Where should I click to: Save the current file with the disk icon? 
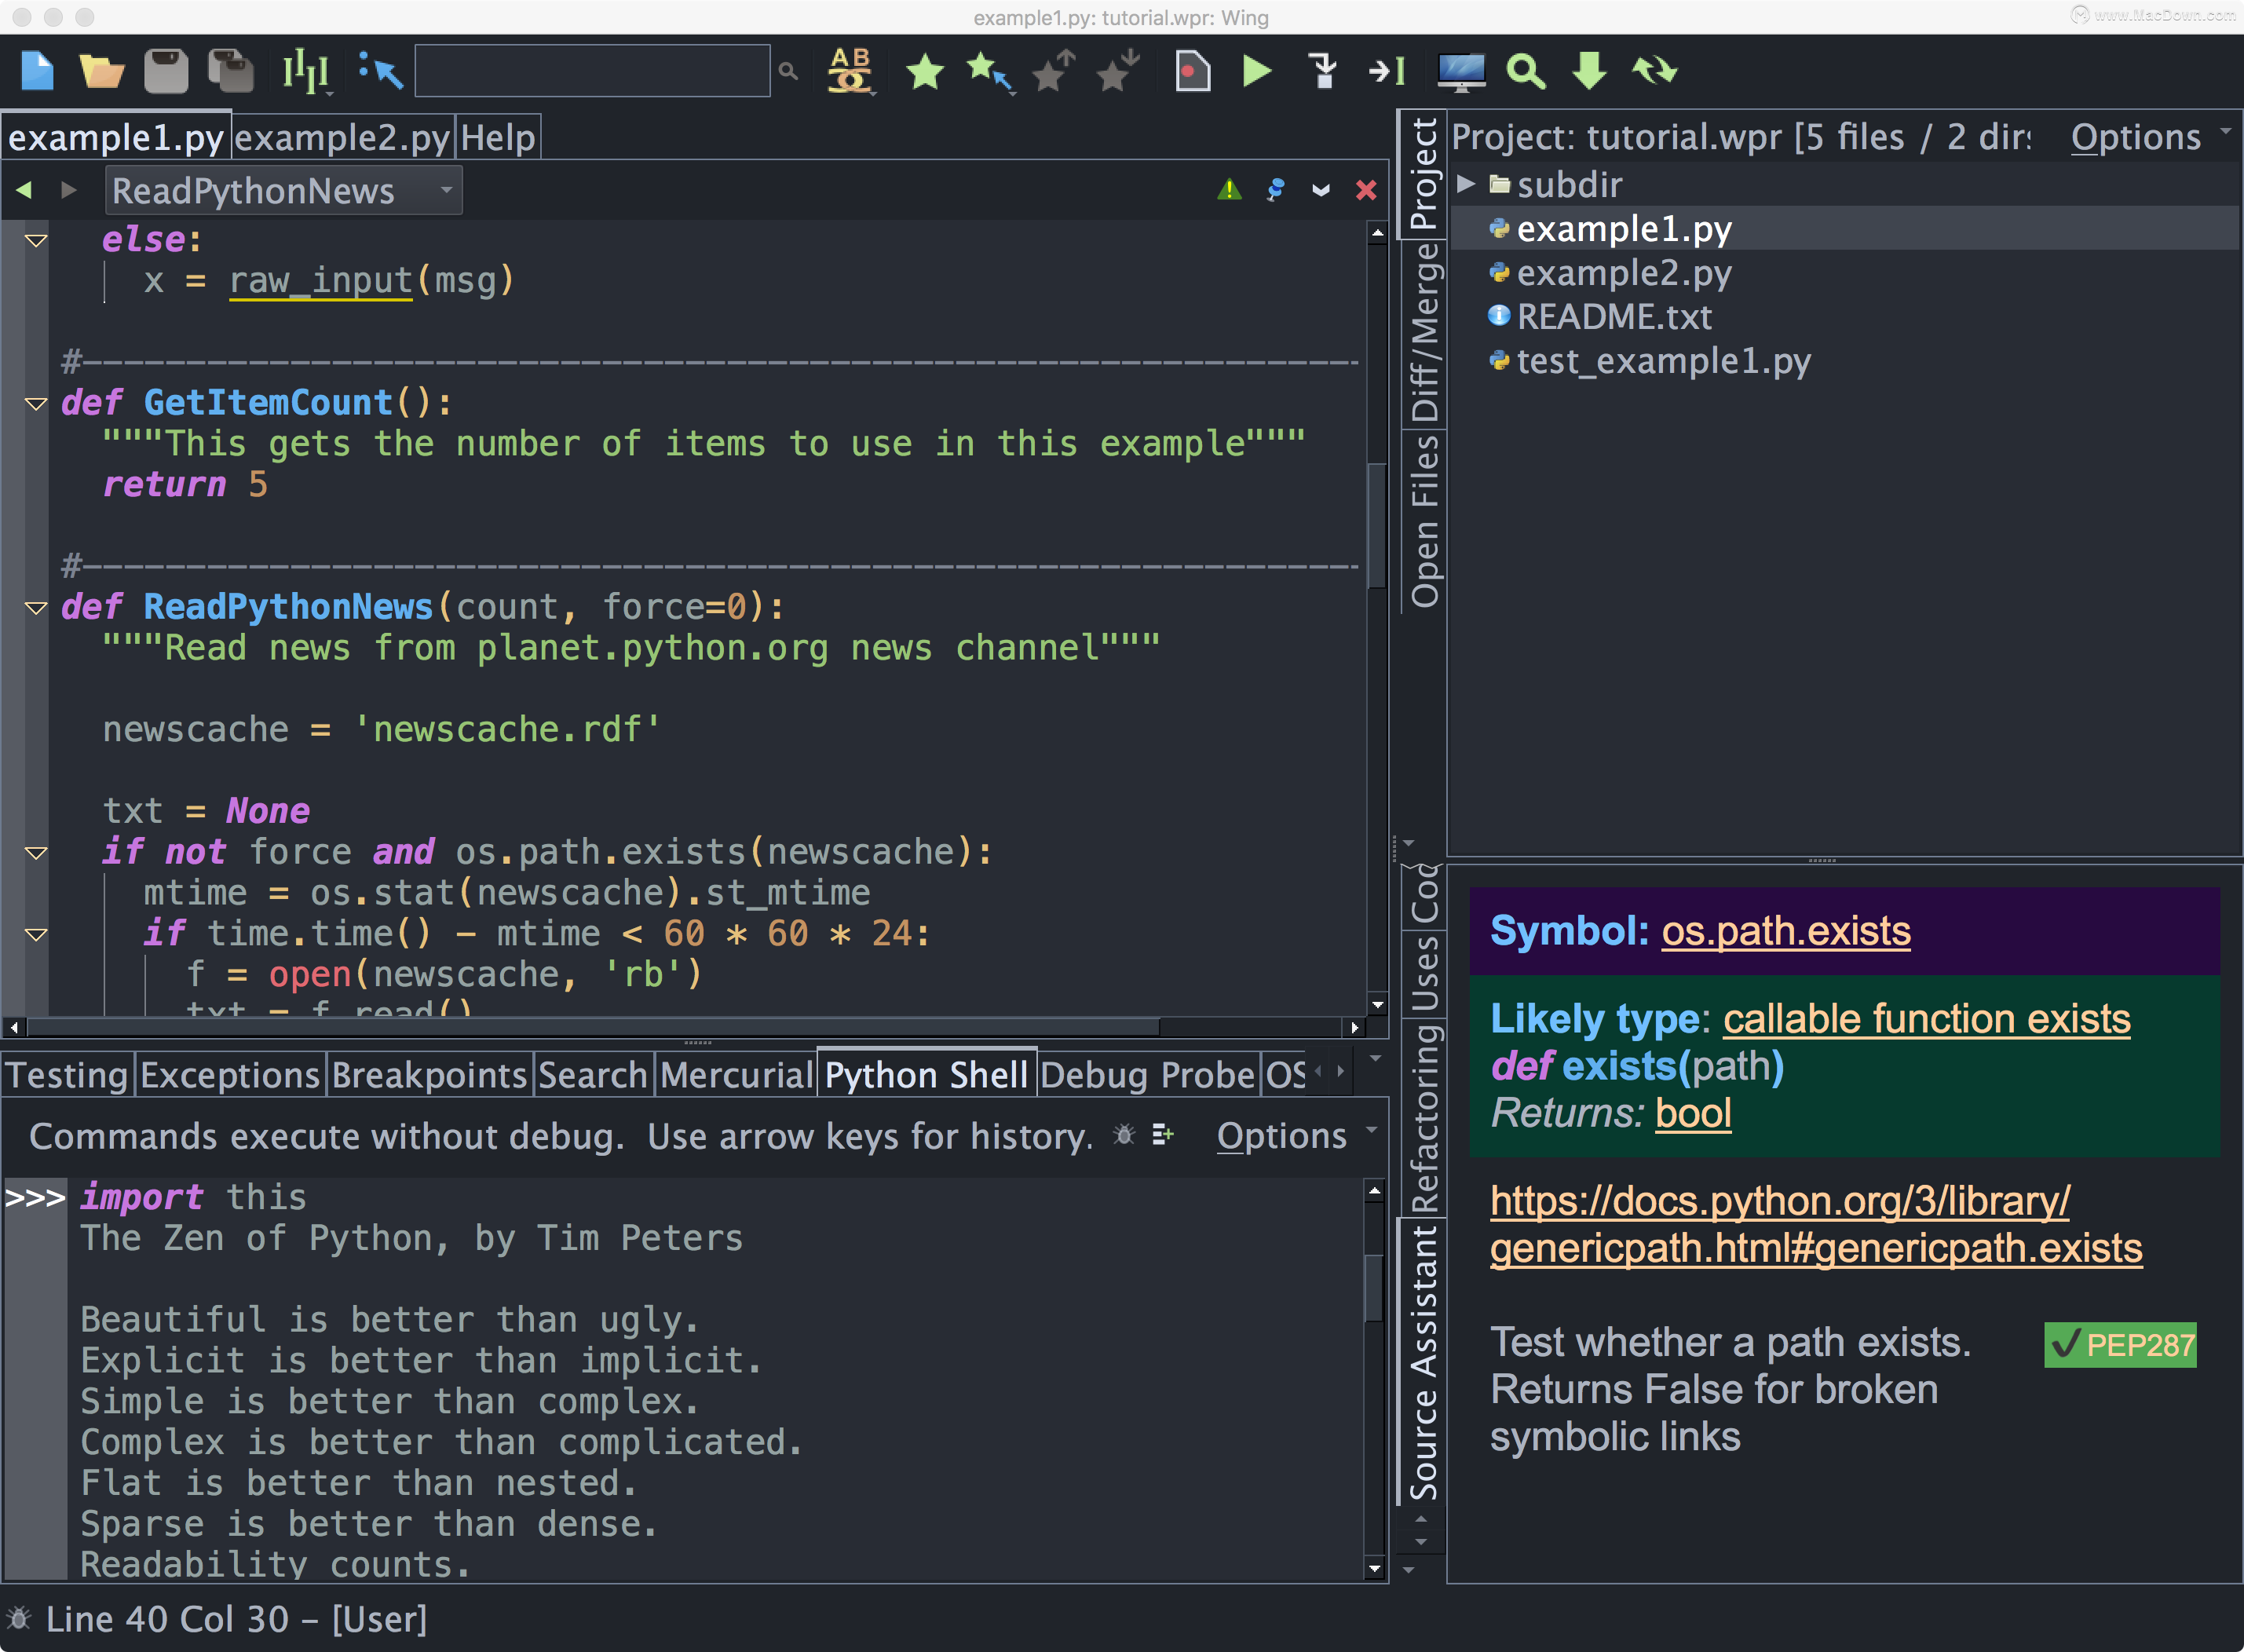point(166,71)
